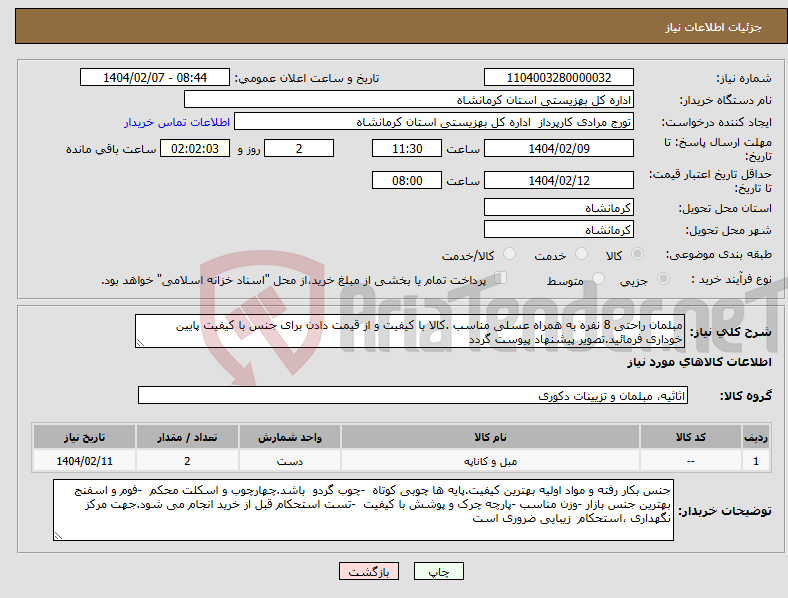788x598 pixels.
Task: Click the شرح کلی نیاز text area
Action: click(409, 331)
